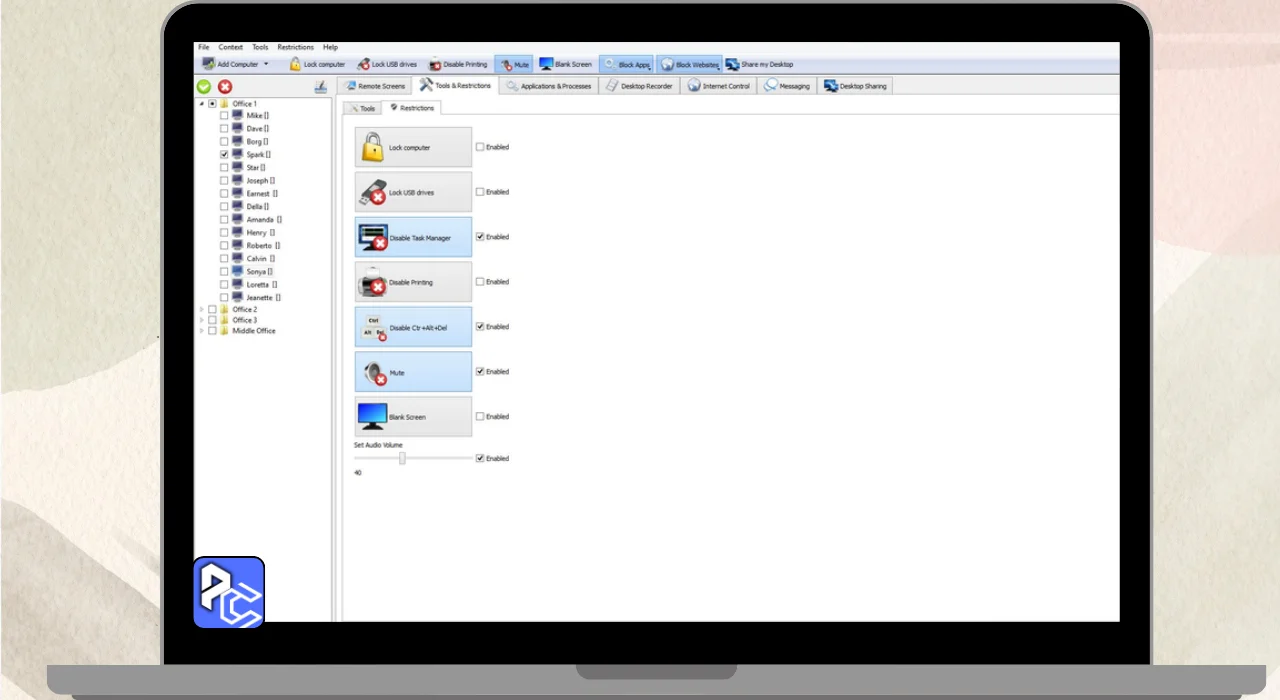Screen dimensions: 1280x700
Task: Click the Disable Task Manager restriction button
Action: tap(413, 237)
